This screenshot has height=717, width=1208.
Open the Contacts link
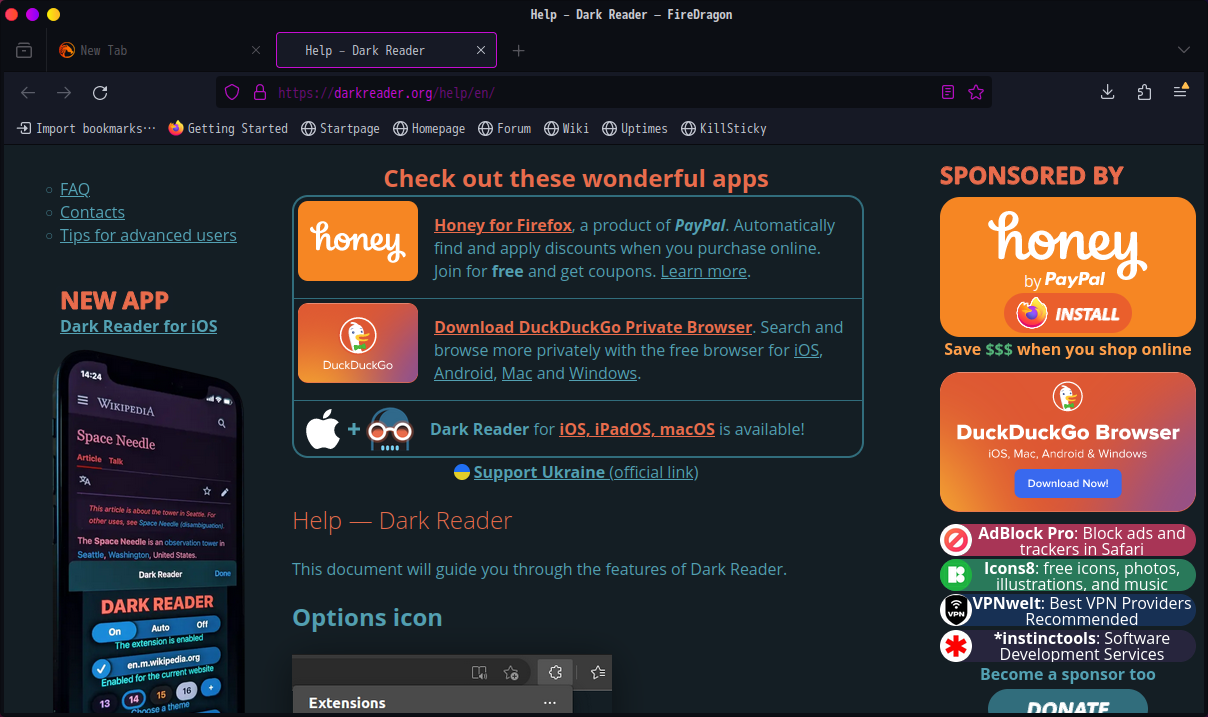click(92, 212)
